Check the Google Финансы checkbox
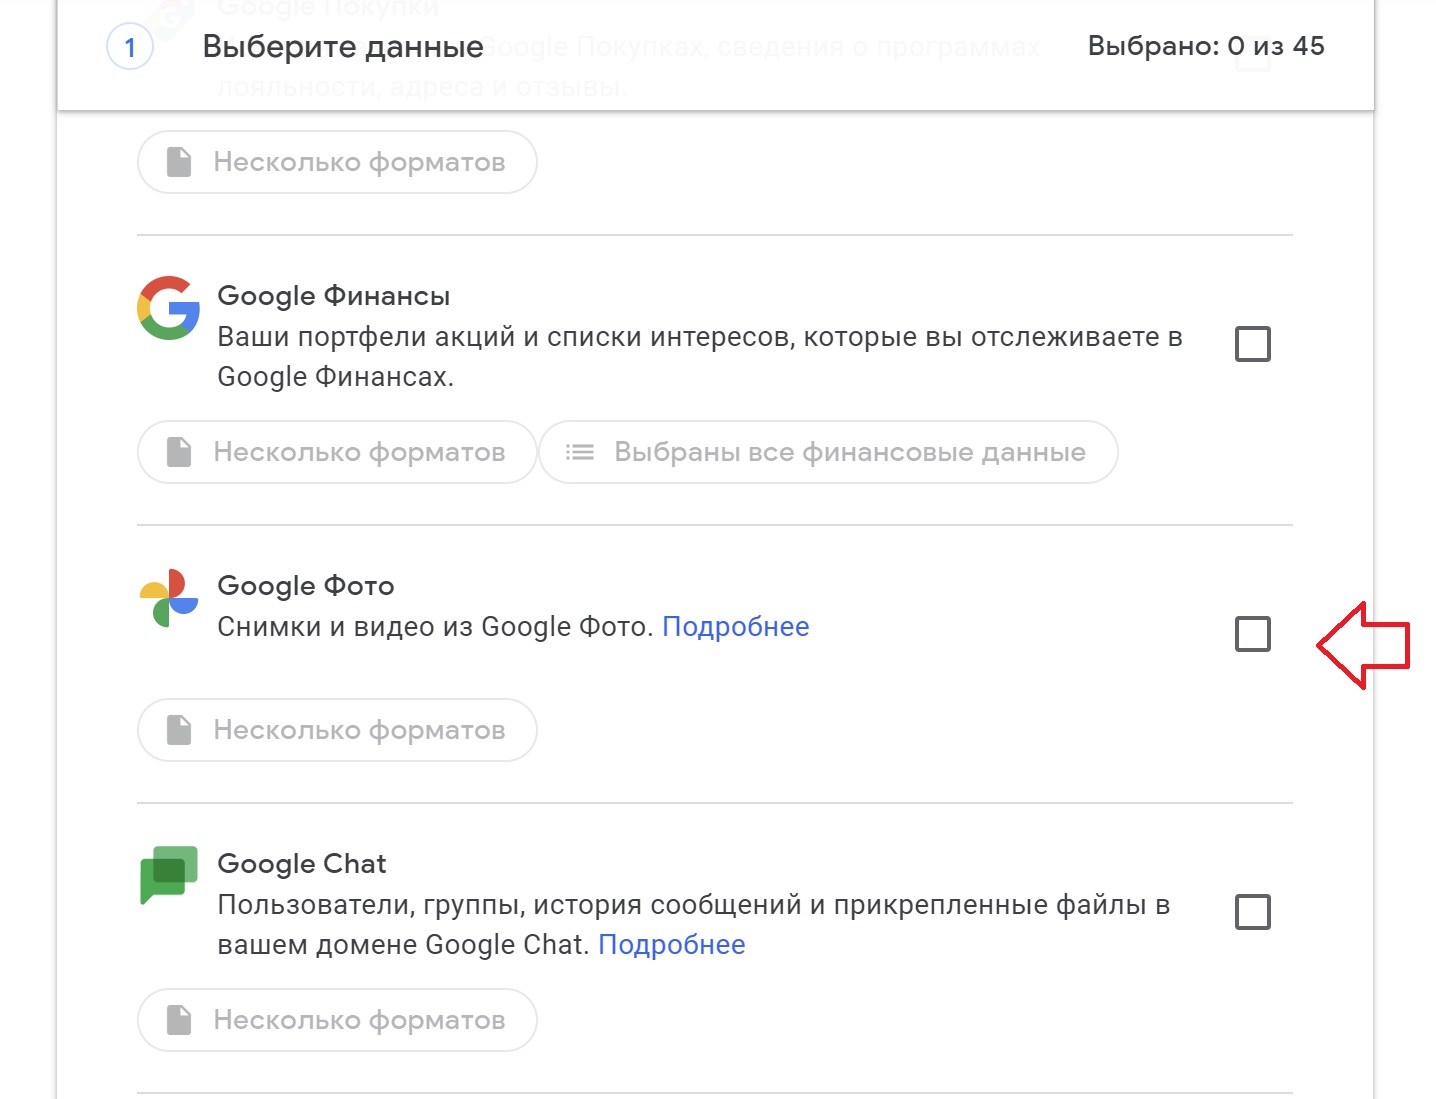This screenshot has height=1099, width=1436. [1253, 344]
